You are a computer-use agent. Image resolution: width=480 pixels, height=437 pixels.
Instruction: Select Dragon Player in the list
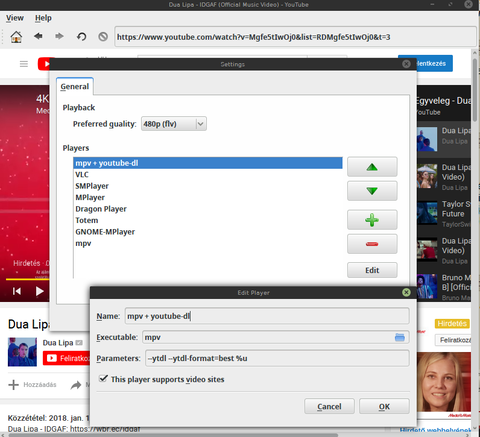(208, 209)
